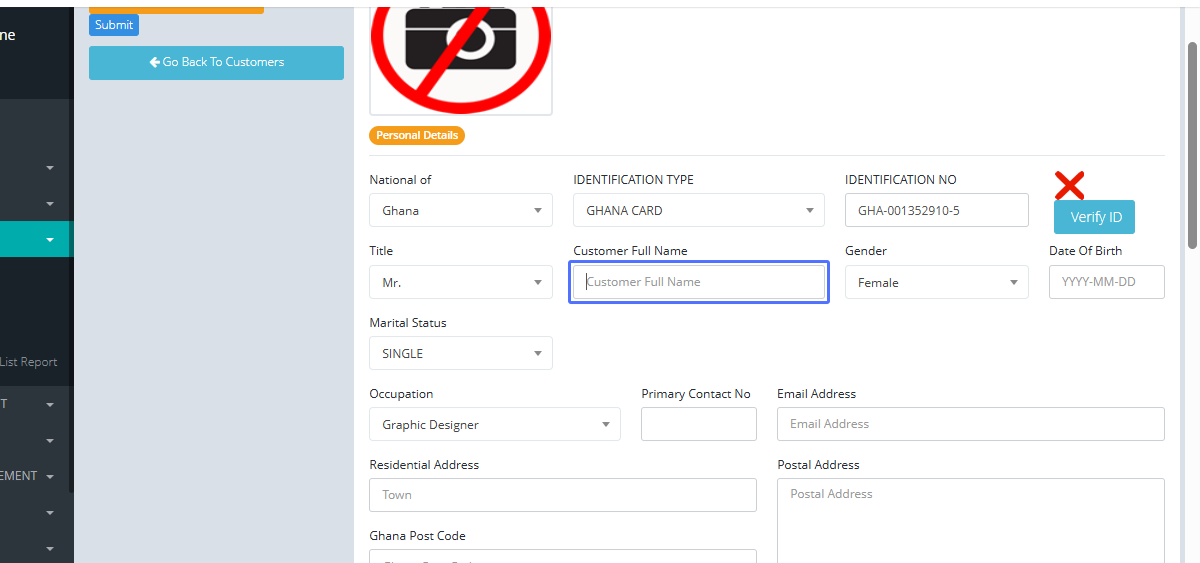The image size is (1200, 563).
Task: Open the Gender dropdown showing Female
Action: [x=936, y=283]
